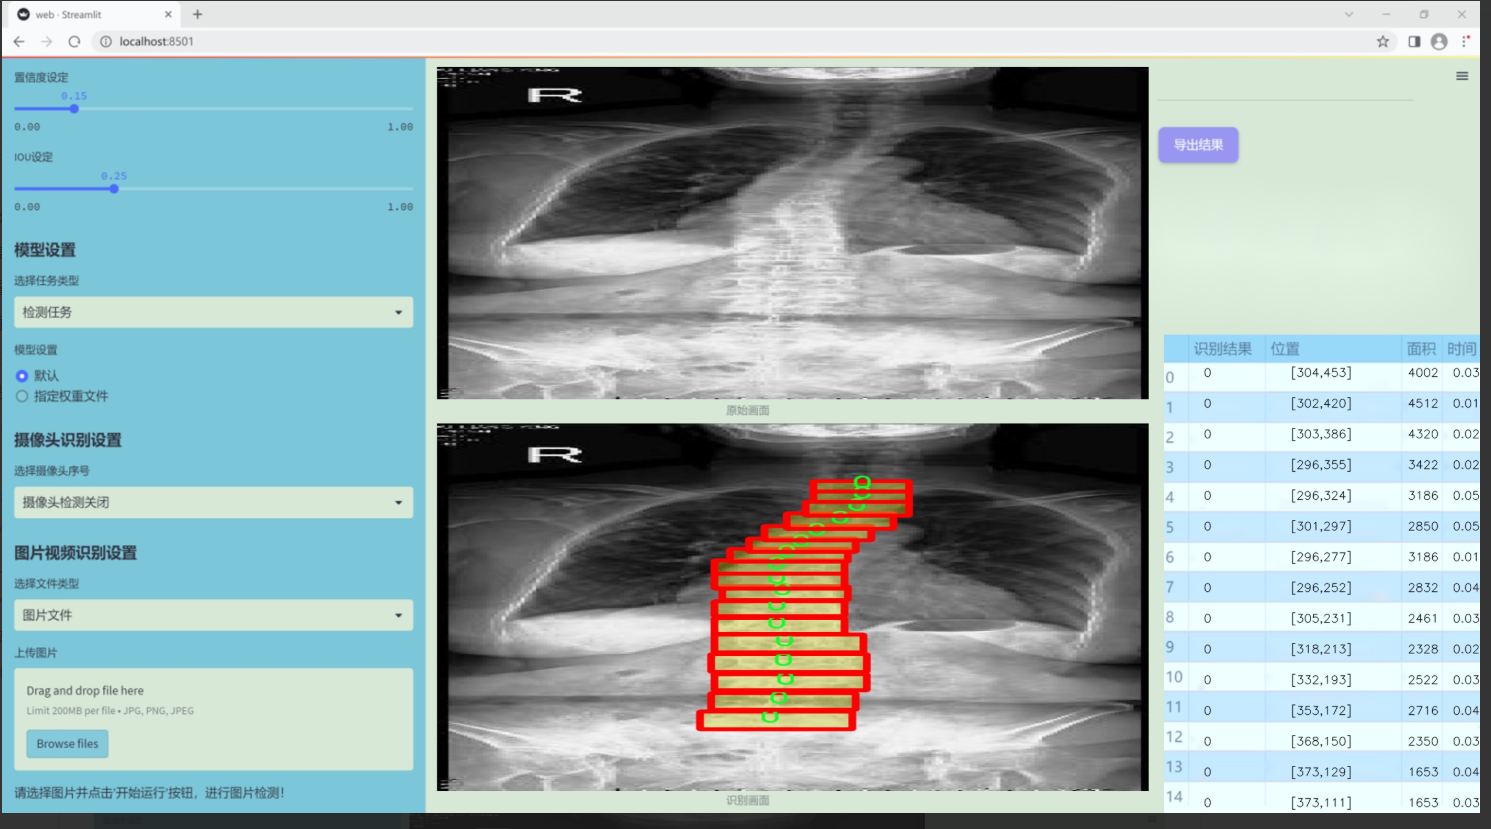The width and height of the screenshot is (1491, 829).
Task: Select area cell 3422
Action: click(x=1422, y=465)
